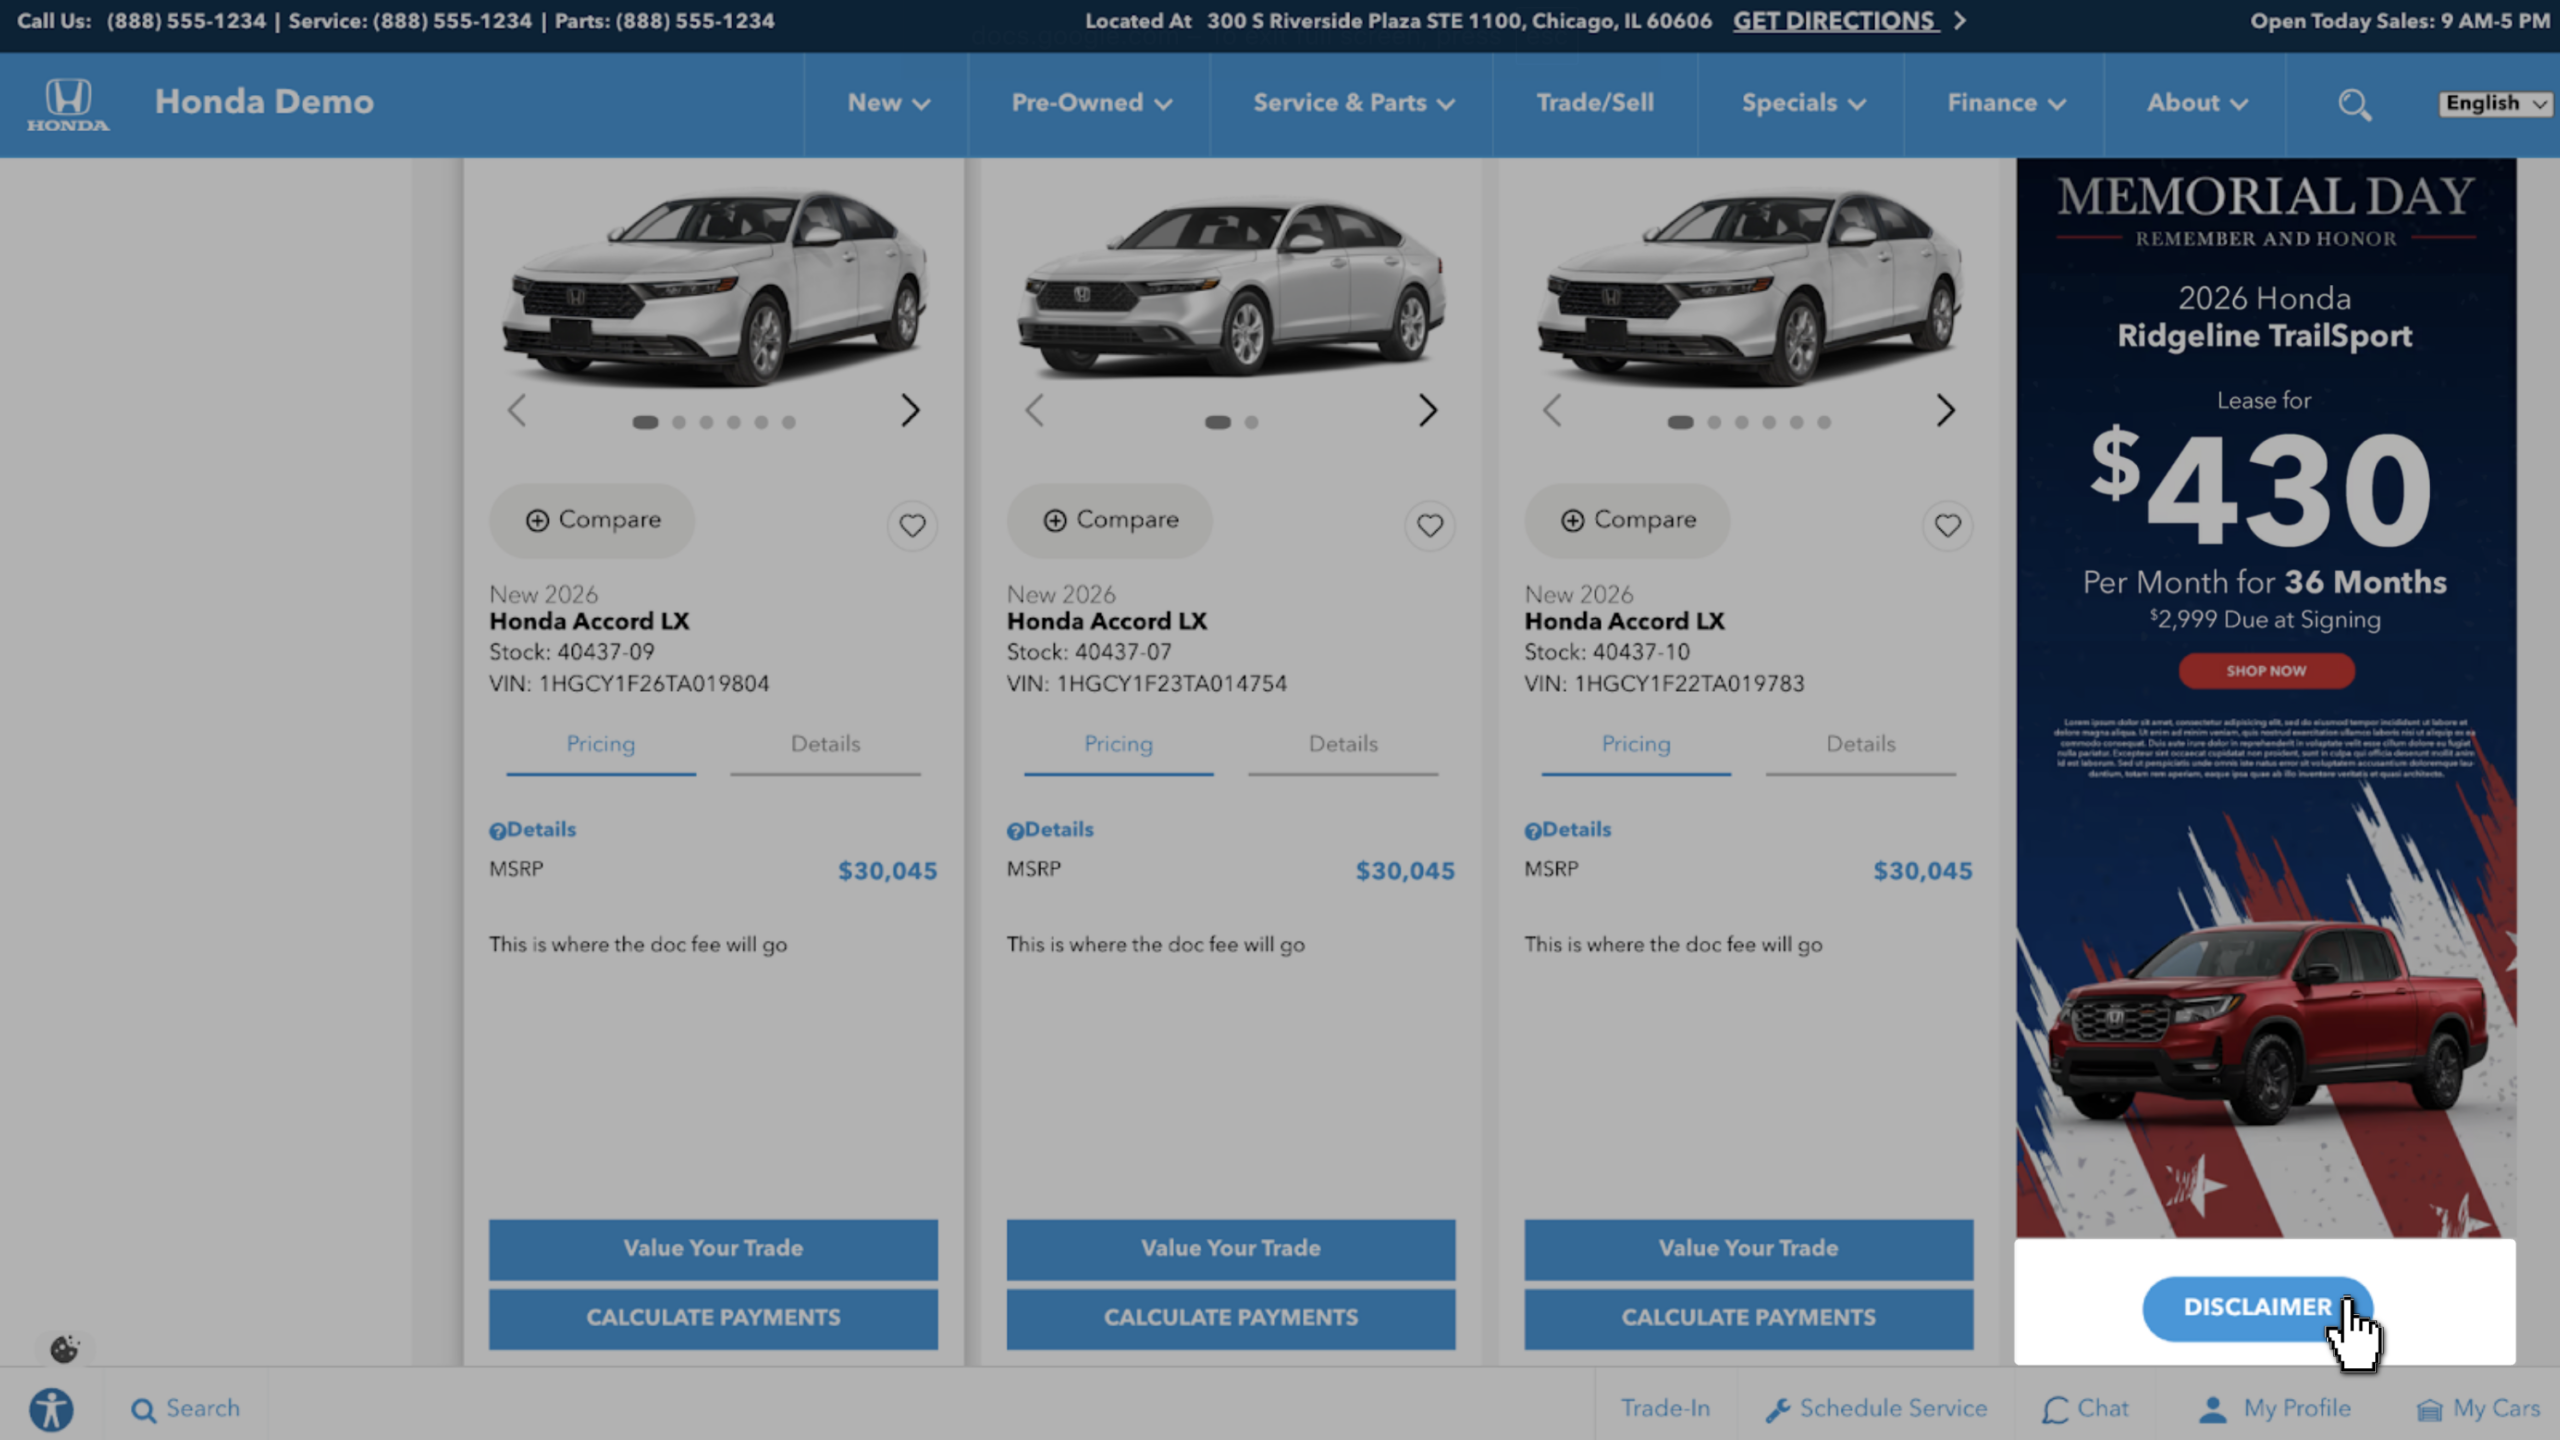Image resolution: width=2560 pixels, height=1440 pixels.
Task: Favorite the Accord with stock 40437-09
Action: [x=912, y=525]
